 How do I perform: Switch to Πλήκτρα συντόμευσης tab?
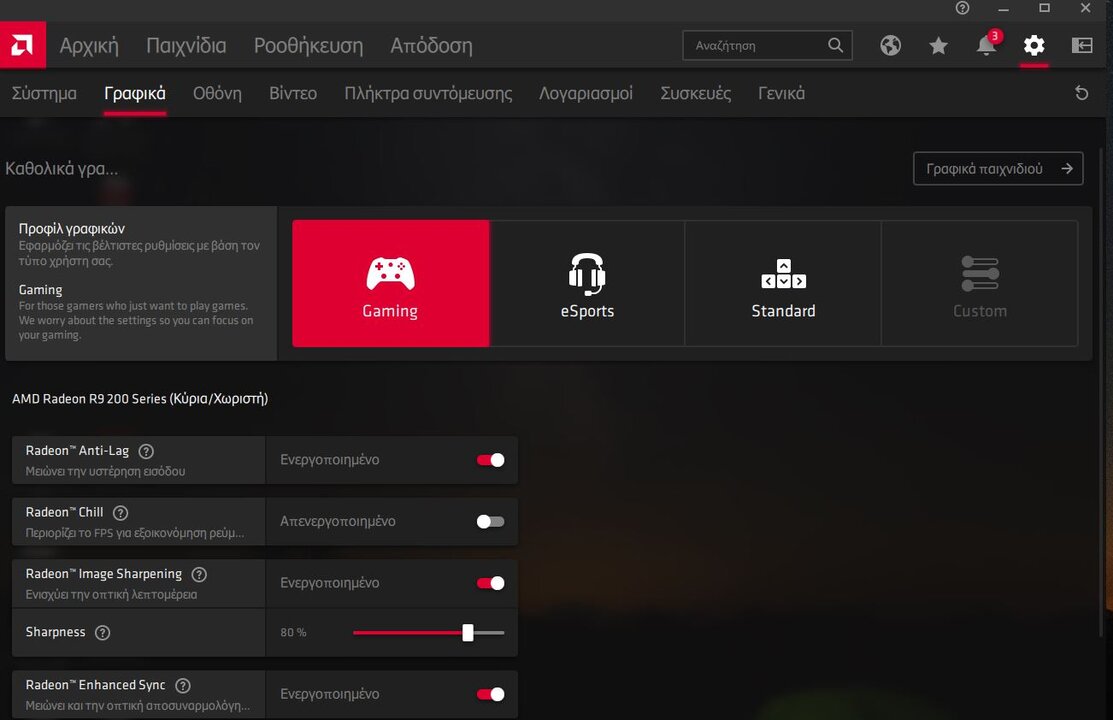pyautogui.click(x=428, y=93)
